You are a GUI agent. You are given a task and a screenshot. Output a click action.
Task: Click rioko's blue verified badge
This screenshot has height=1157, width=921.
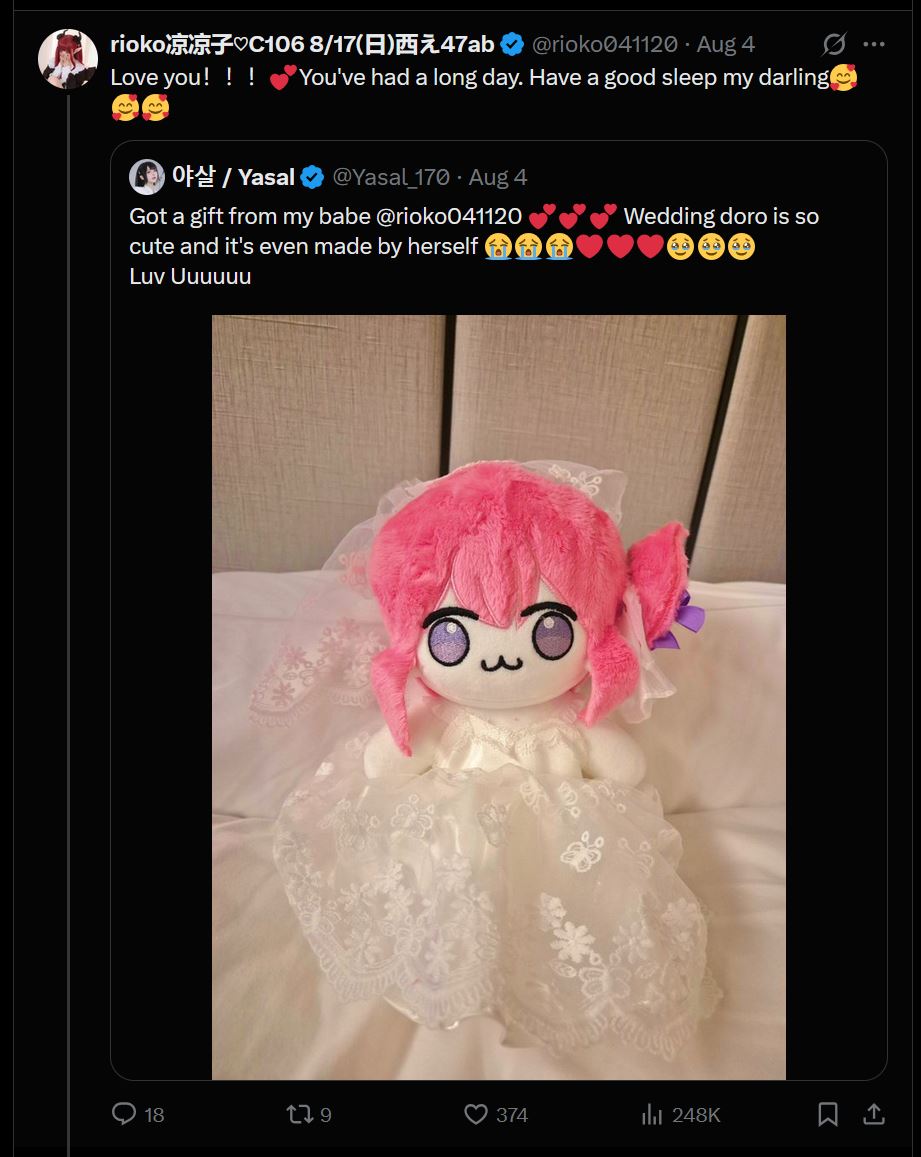pyautogui.click(x=512, y=44)
